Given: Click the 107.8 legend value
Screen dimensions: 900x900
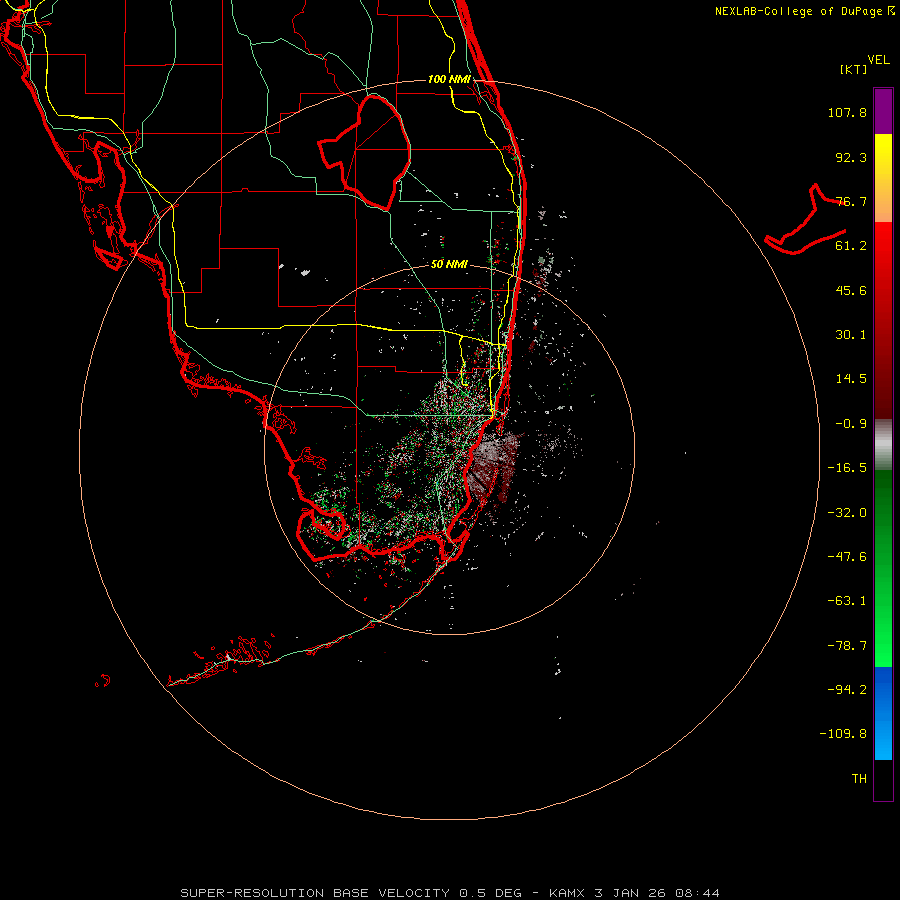Looking at the screenshot, I should click(847, 112).
